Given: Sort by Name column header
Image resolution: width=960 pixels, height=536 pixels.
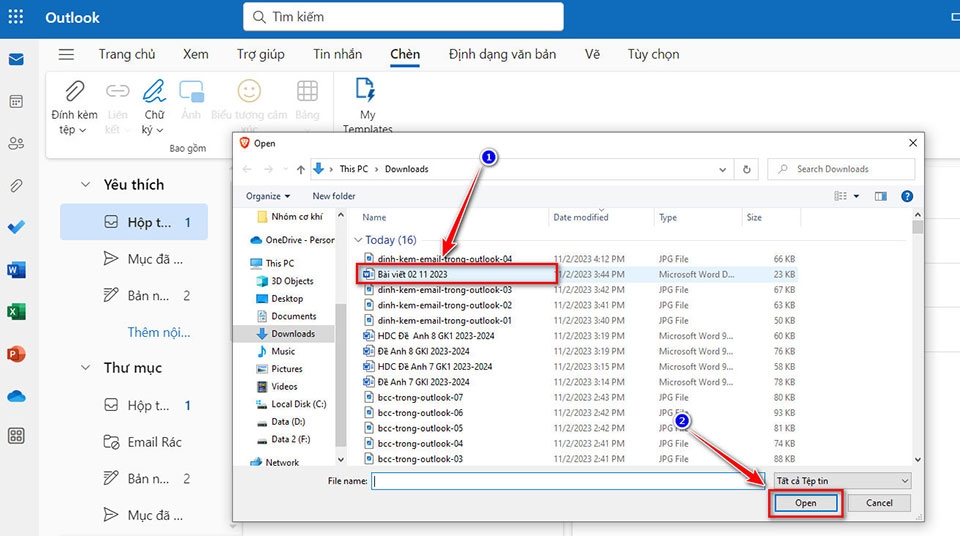Looking at the screenshot, I should click(374, 217).
